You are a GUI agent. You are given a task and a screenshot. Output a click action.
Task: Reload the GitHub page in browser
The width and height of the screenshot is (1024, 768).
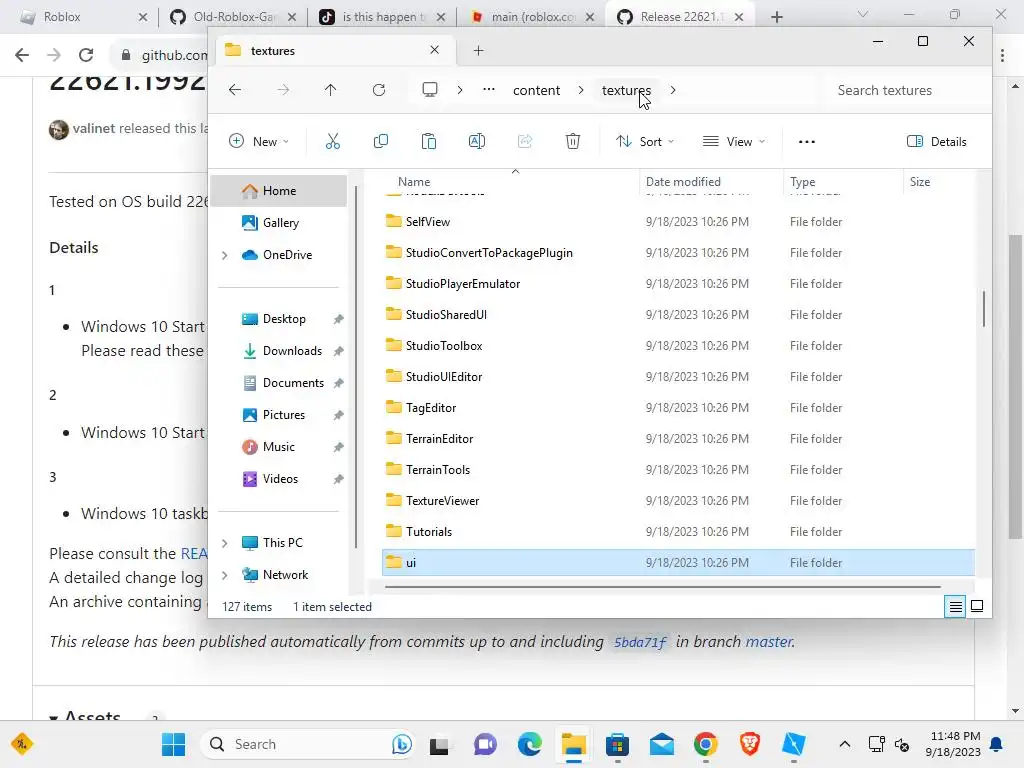point(86,55)
